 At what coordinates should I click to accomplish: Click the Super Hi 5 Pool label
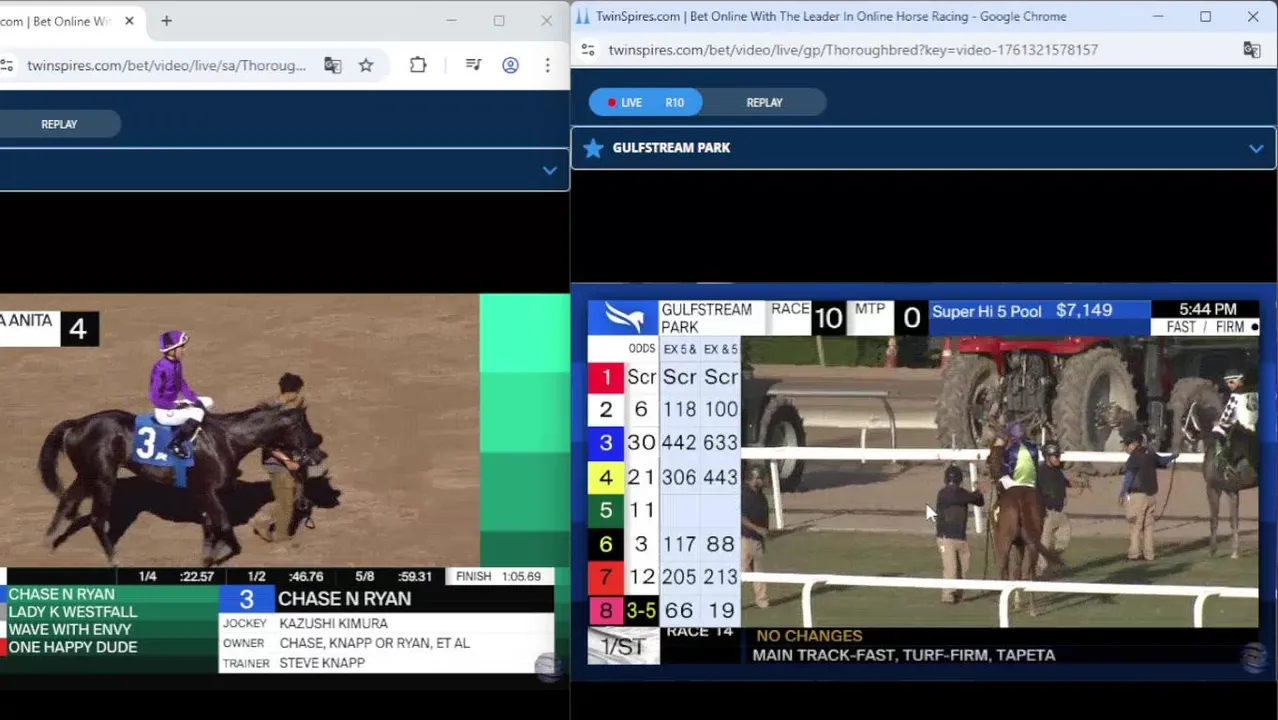986,311
